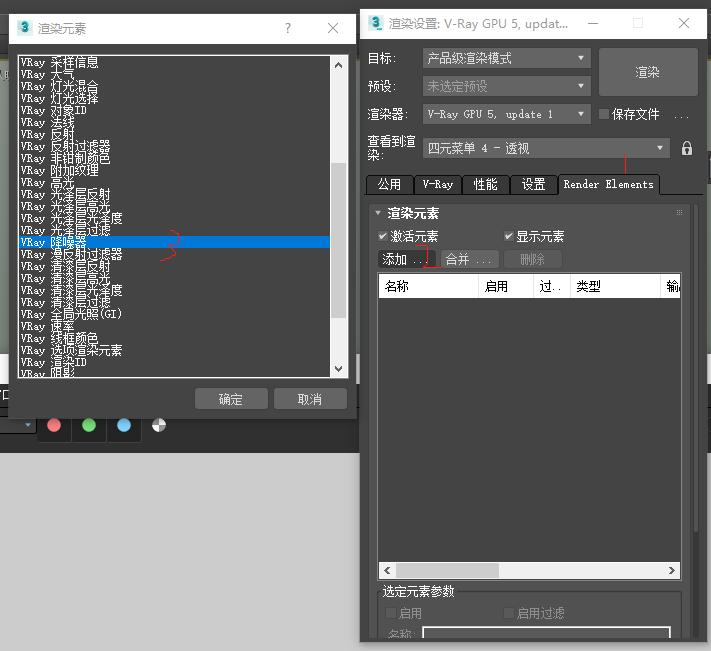Click the 启用 column header
This screenshot has width=711, height=651.
pyautogui.click(x=506, y=286)
